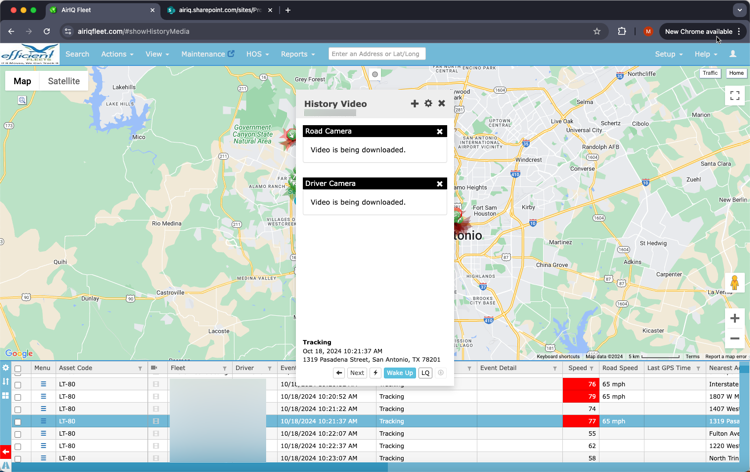750x472 pixels.
Task: Check the 10:21:37 AM row checkbox
Action: tap(18, 422)
